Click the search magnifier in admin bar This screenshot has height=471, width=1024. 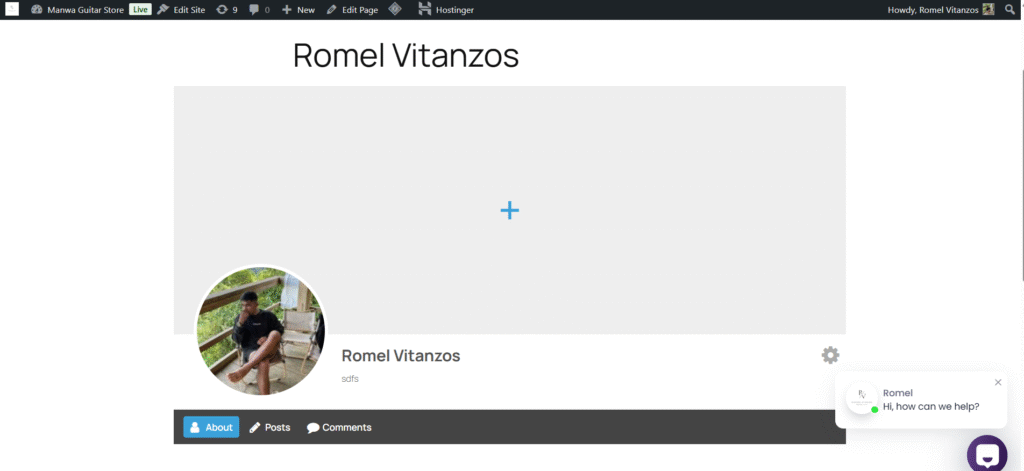[1010, 9]
